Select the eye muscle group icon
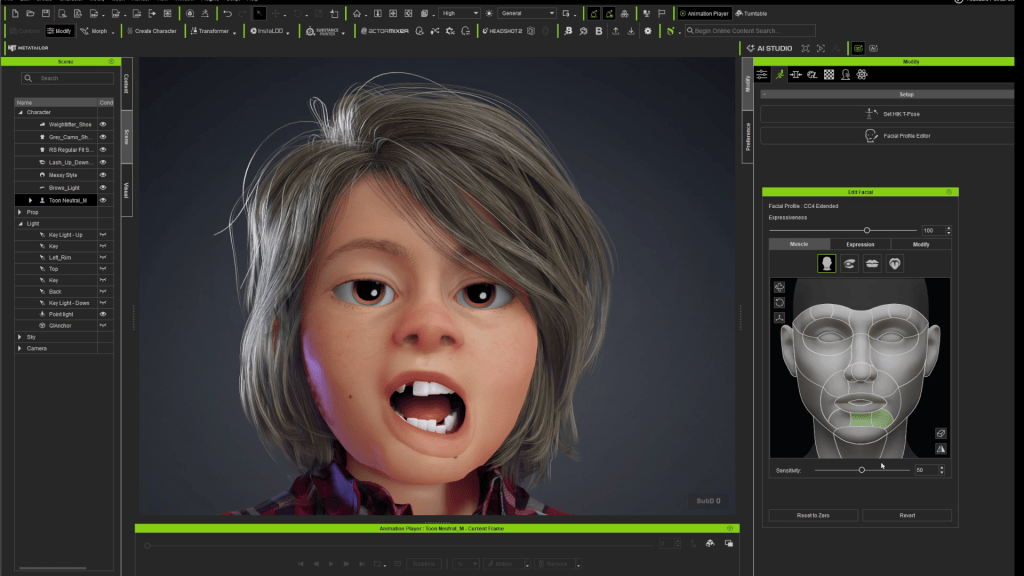The width and height of the screenshot is (1024, 576). (849, 264)
